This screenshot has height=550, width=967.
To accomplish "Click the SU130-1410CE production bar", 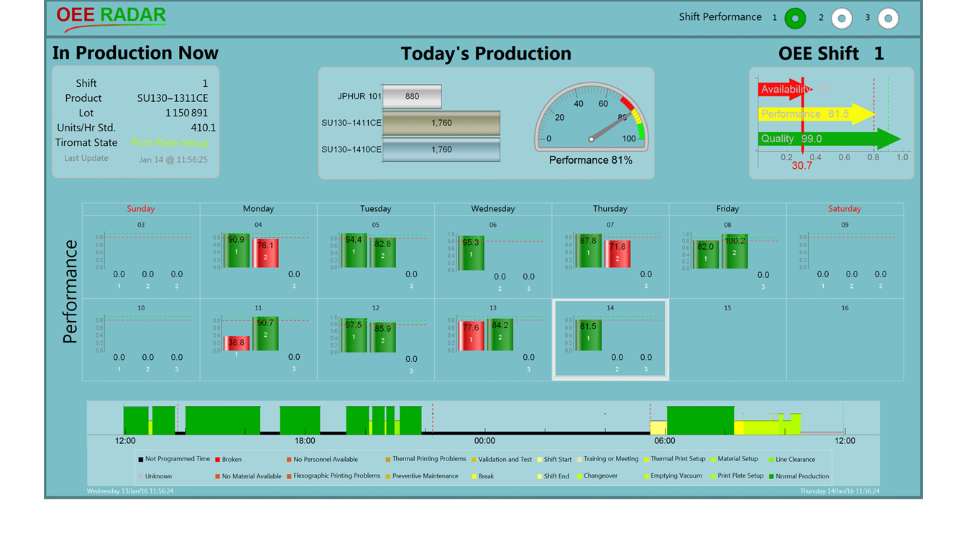I will (441, 149).
